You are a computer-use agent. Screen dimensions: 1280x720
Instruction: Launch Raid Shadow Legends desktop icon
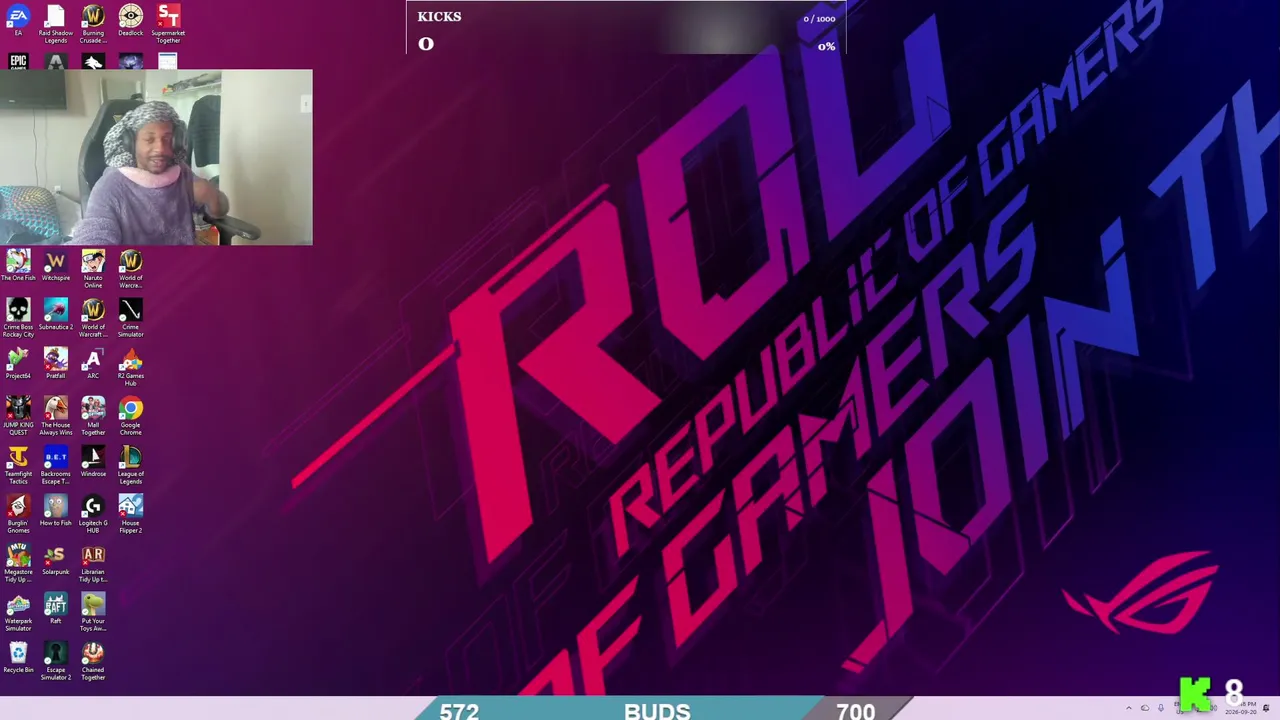[x=55, y=24]
